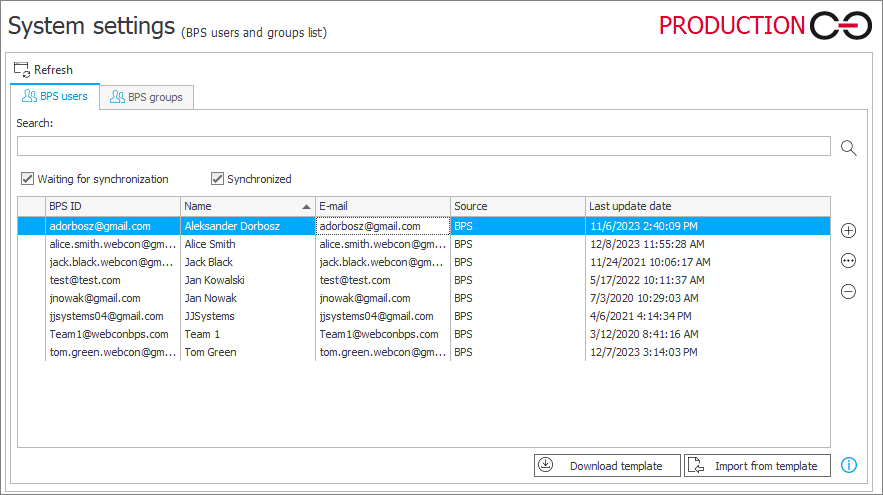This screenshot has width=883, height=495.
Task: Click E-mail jjsystems04@gmail.com cell
Action: (383, 316)
